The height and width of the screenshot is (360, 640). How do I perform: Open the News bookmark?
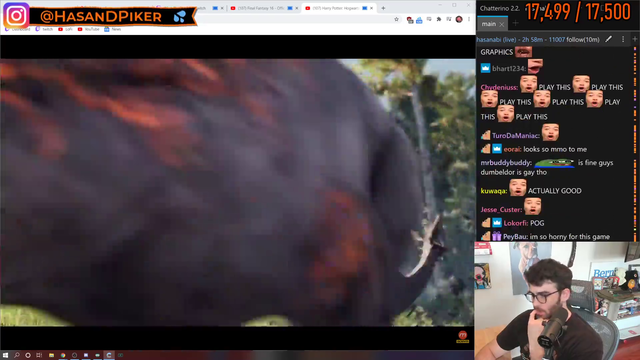[x=113, y=29]
